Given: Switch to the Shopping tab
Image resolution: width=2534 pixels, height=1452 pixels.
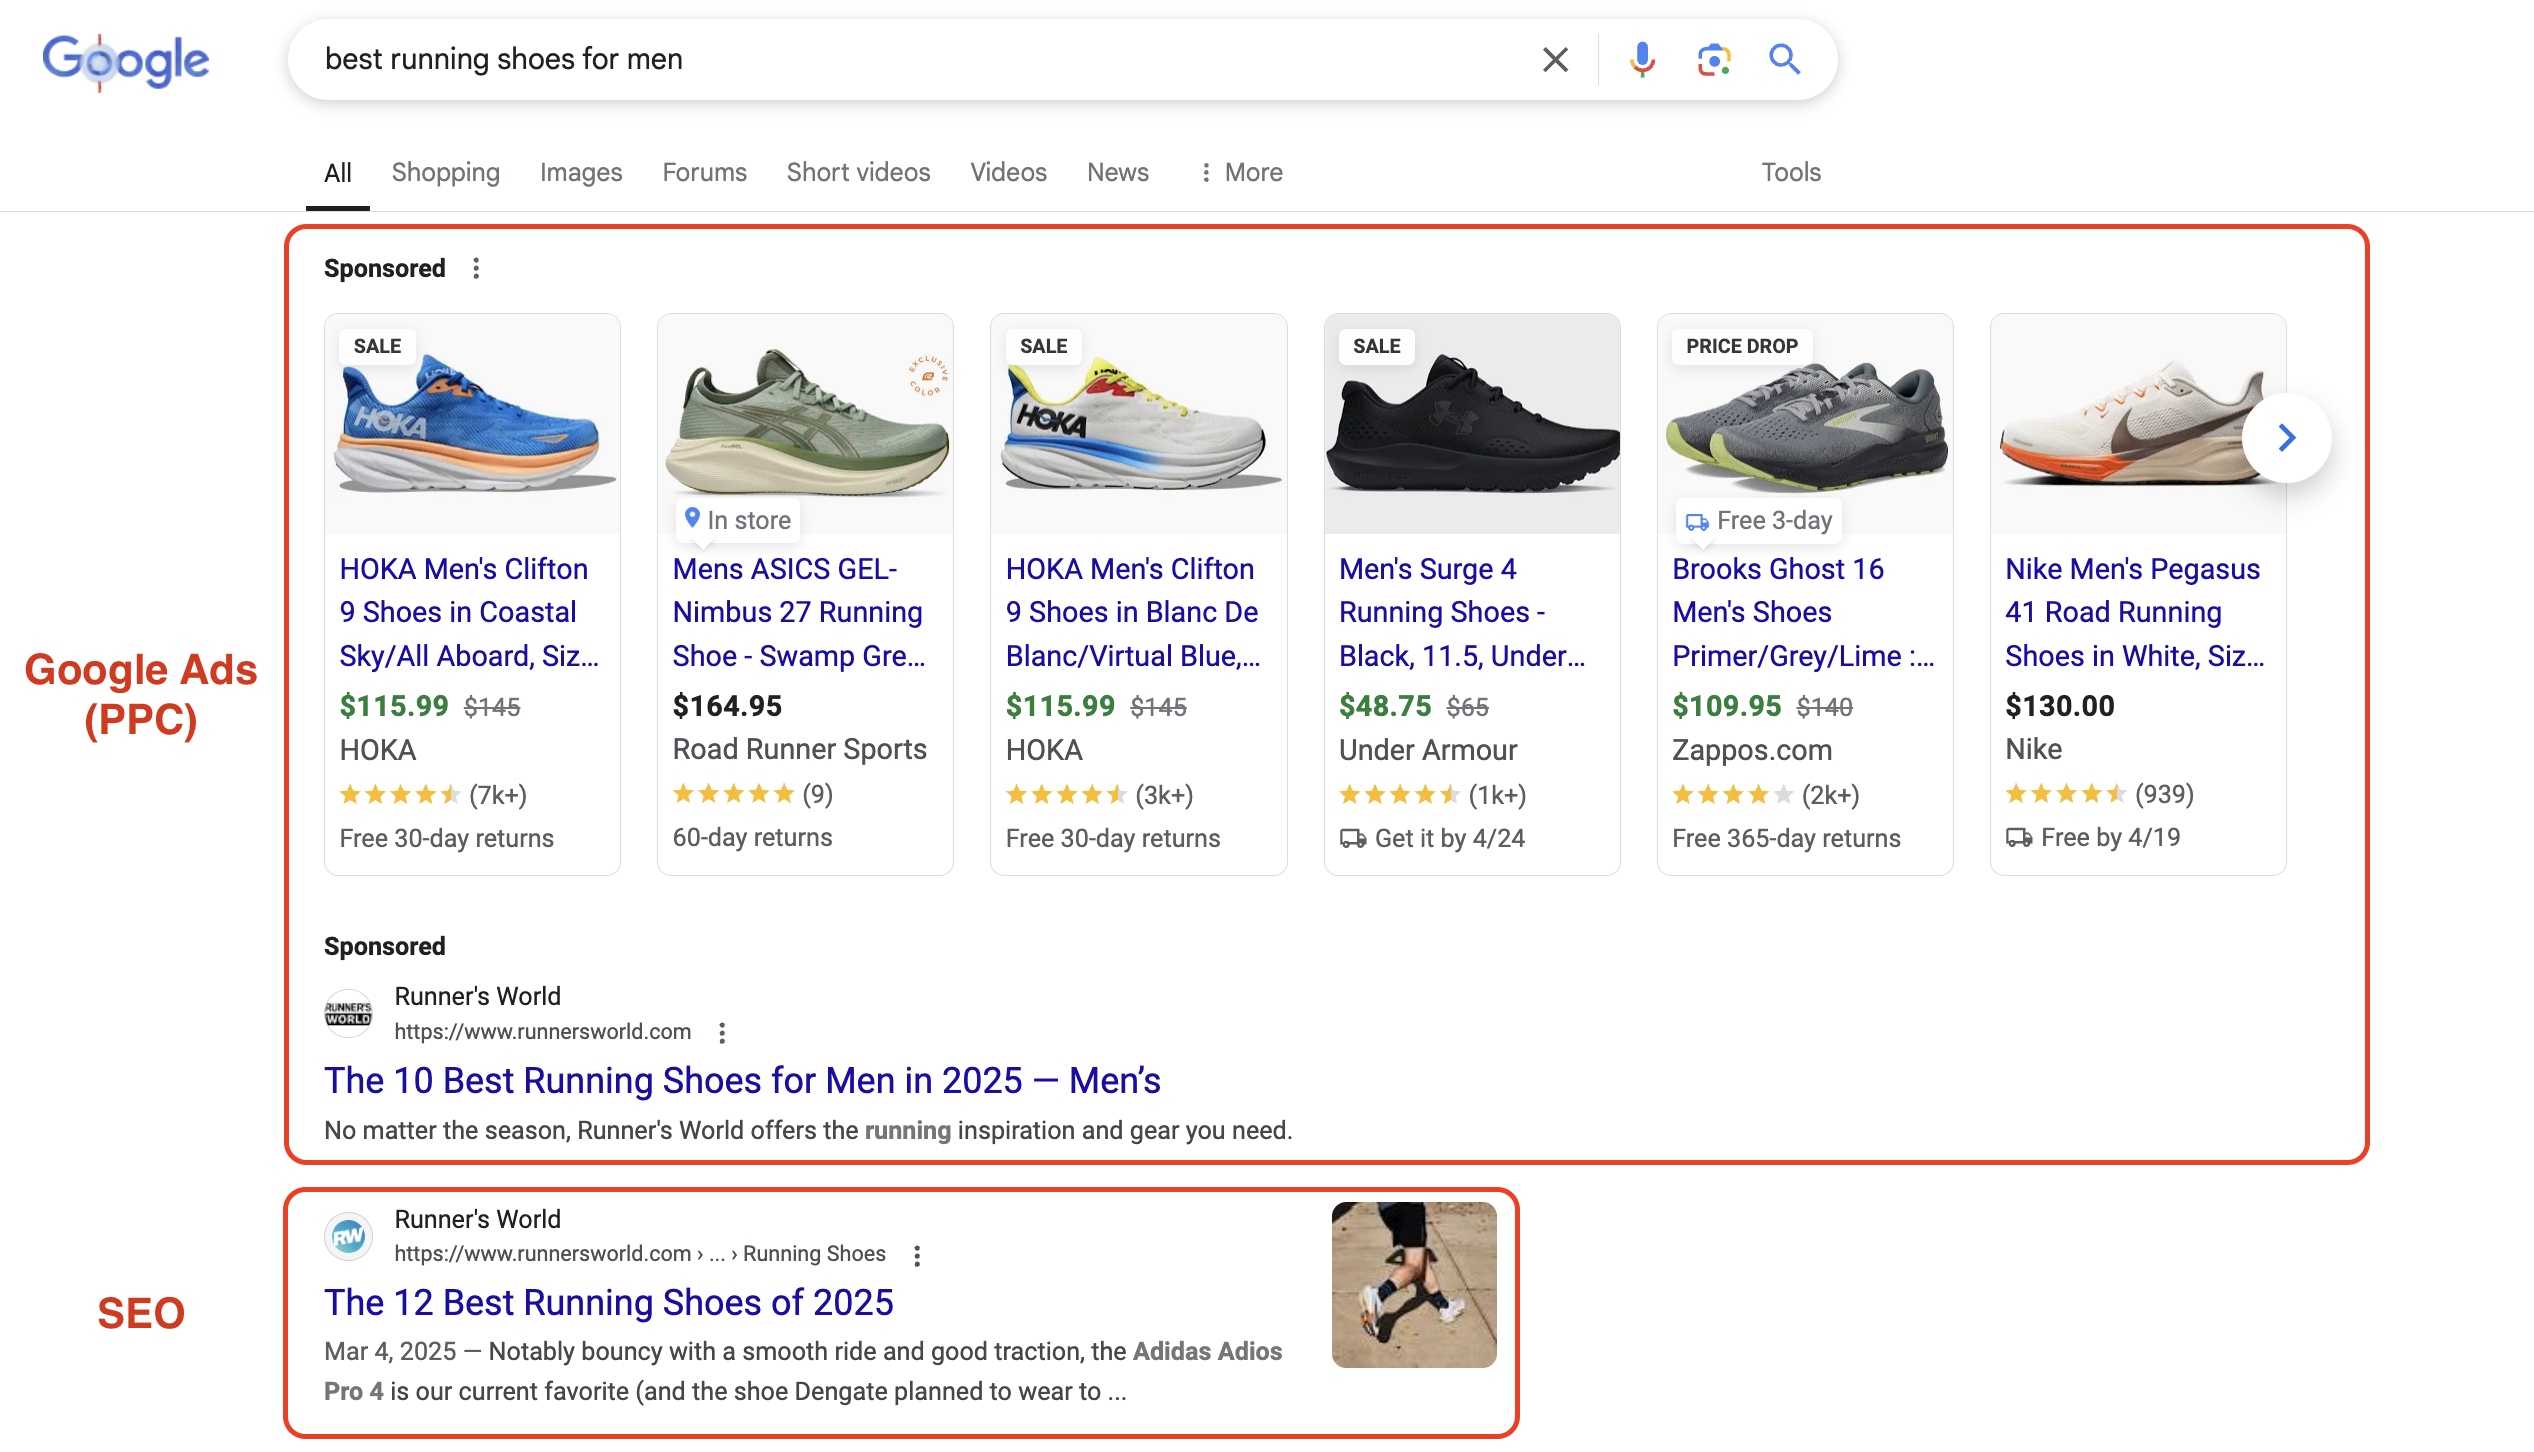Looking at the screenshot, I should point(446,172).
